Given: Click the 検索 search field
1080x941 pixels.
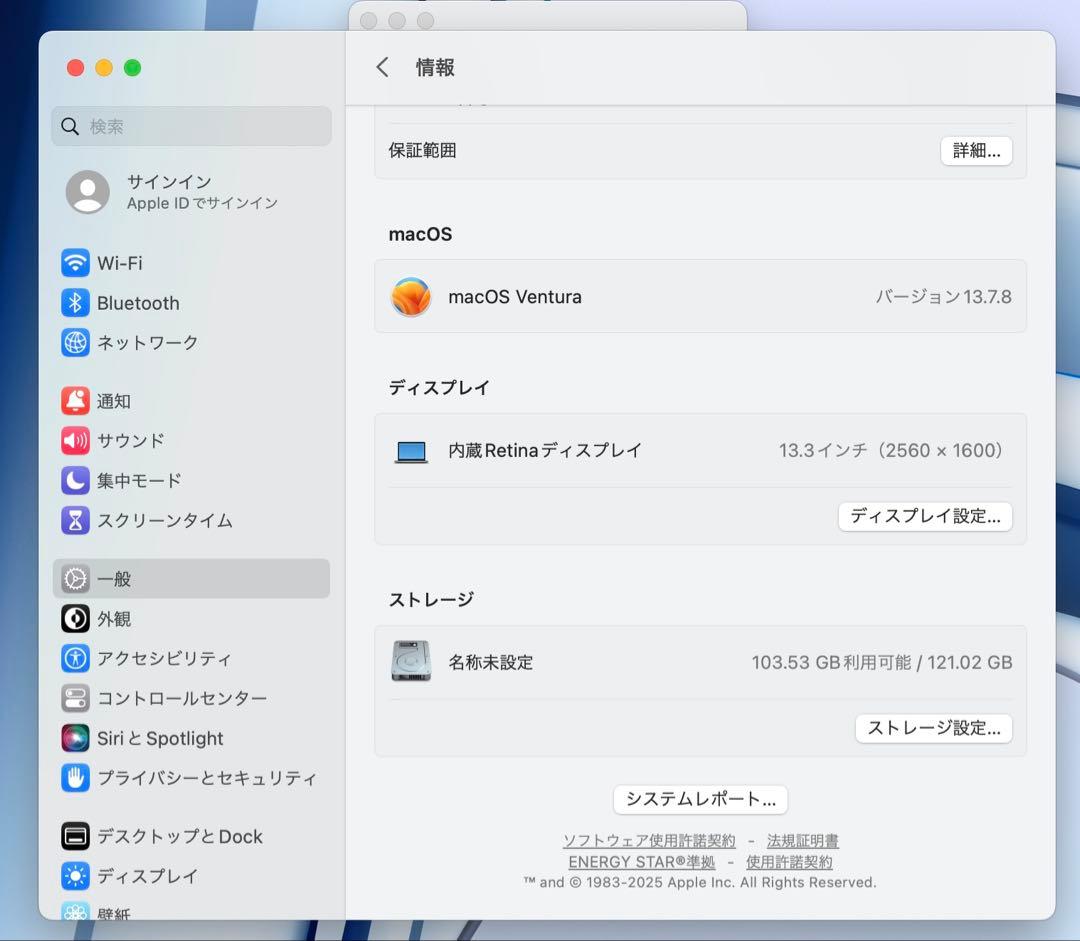Looking at the screenshot, I should pos(190,126).
